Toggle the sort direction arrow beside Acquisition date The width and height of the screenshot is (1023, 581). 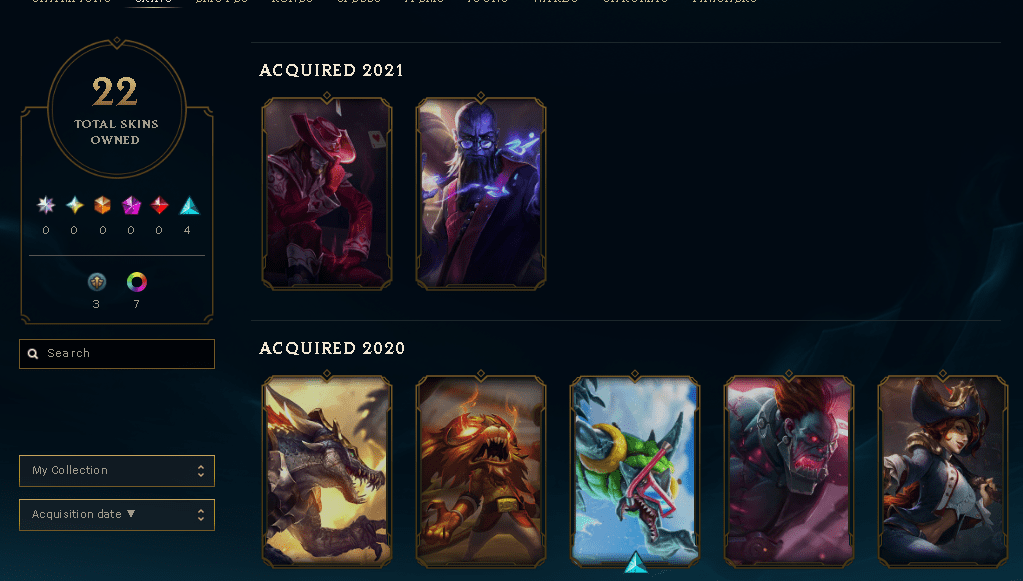click(x=131, y=514)
